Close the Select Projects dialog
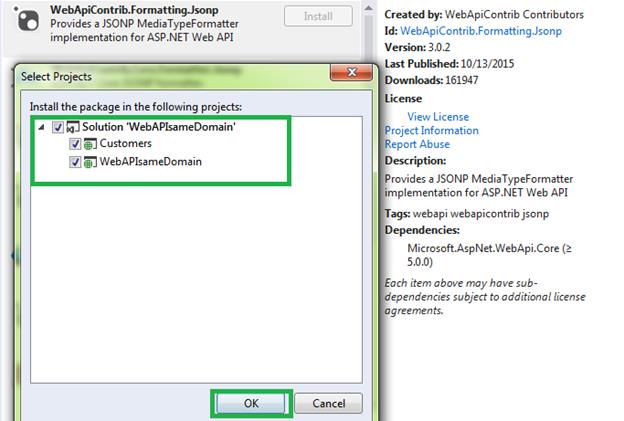Viewport: 624px width, 421px height. click(x=351, y=72)
